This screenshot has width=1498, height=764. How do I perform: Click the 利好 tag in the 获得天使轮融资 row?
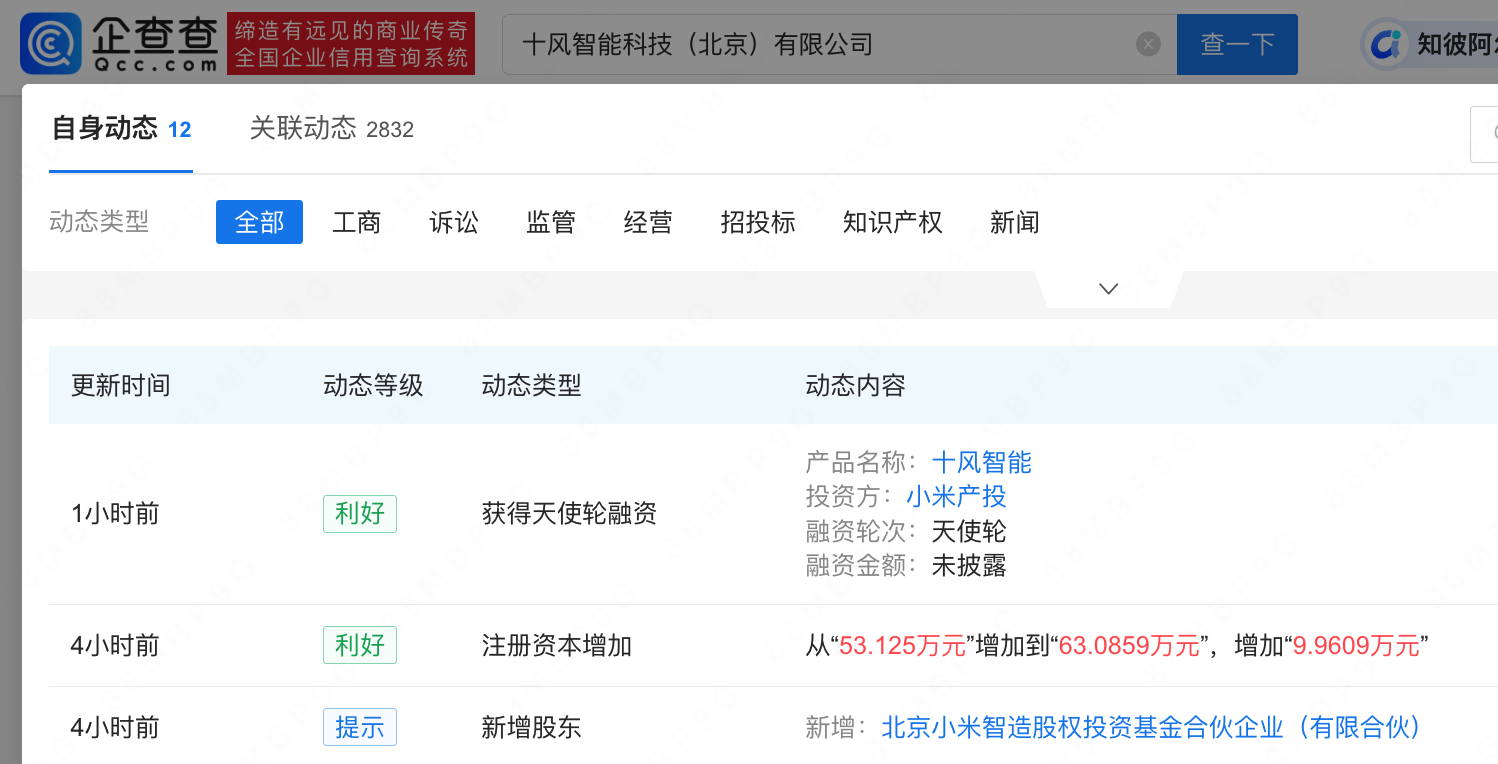360,514
